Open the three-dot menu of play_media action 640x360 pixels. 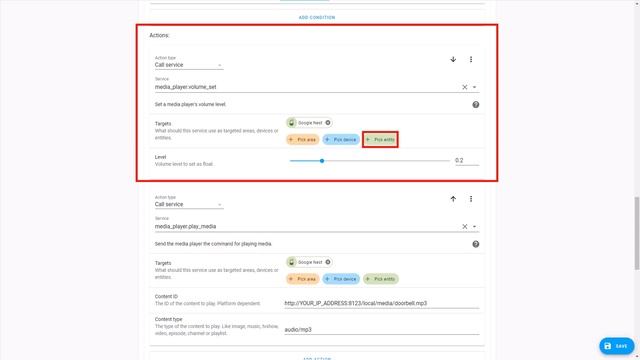click(x=471, y=199)
